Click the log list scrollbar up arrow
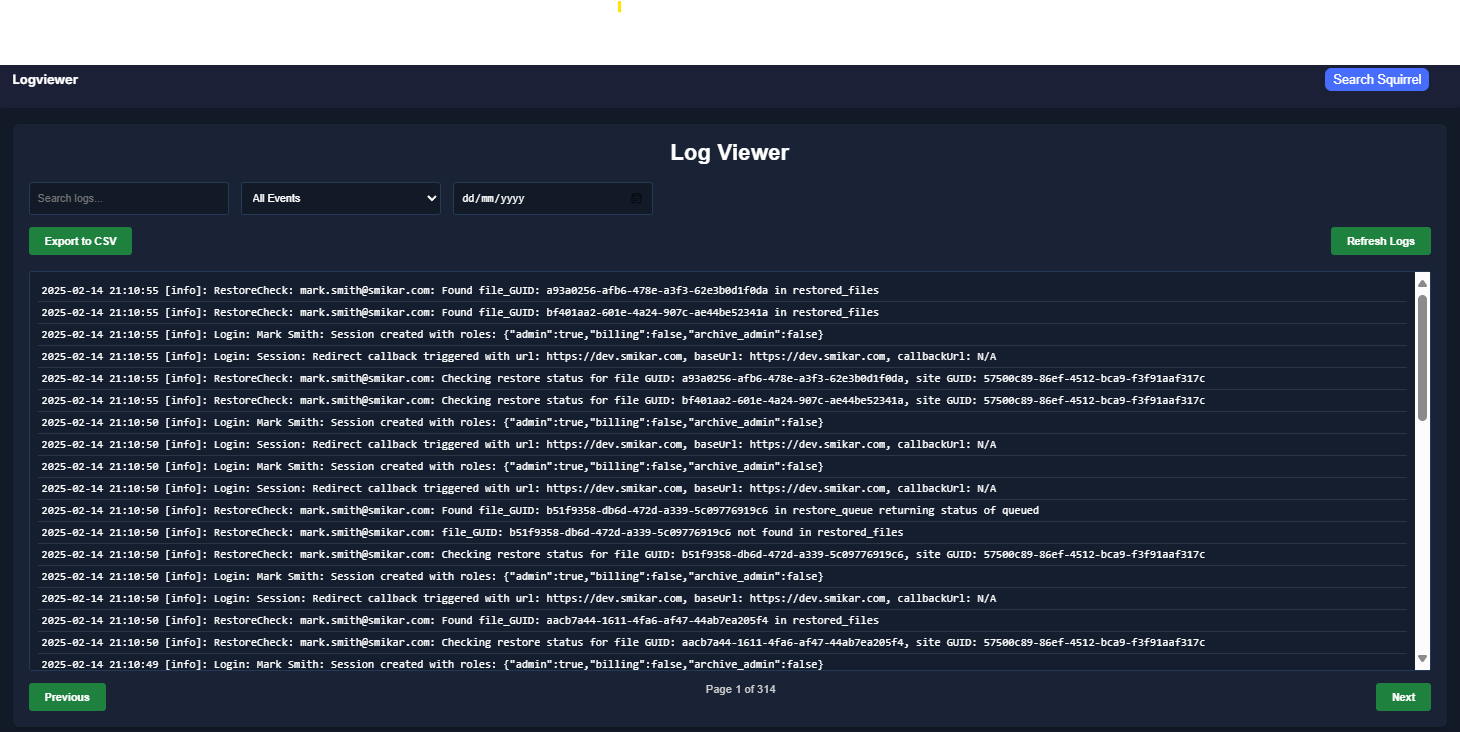 pos(1422,283)
